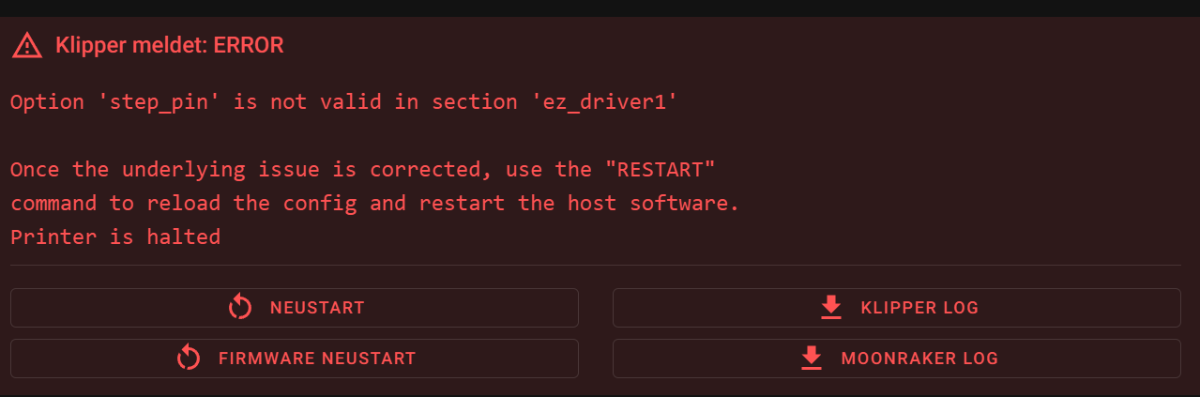Click 'Once the underlying issue is corrected' text

pyautogui.click(x=208, y=169)
